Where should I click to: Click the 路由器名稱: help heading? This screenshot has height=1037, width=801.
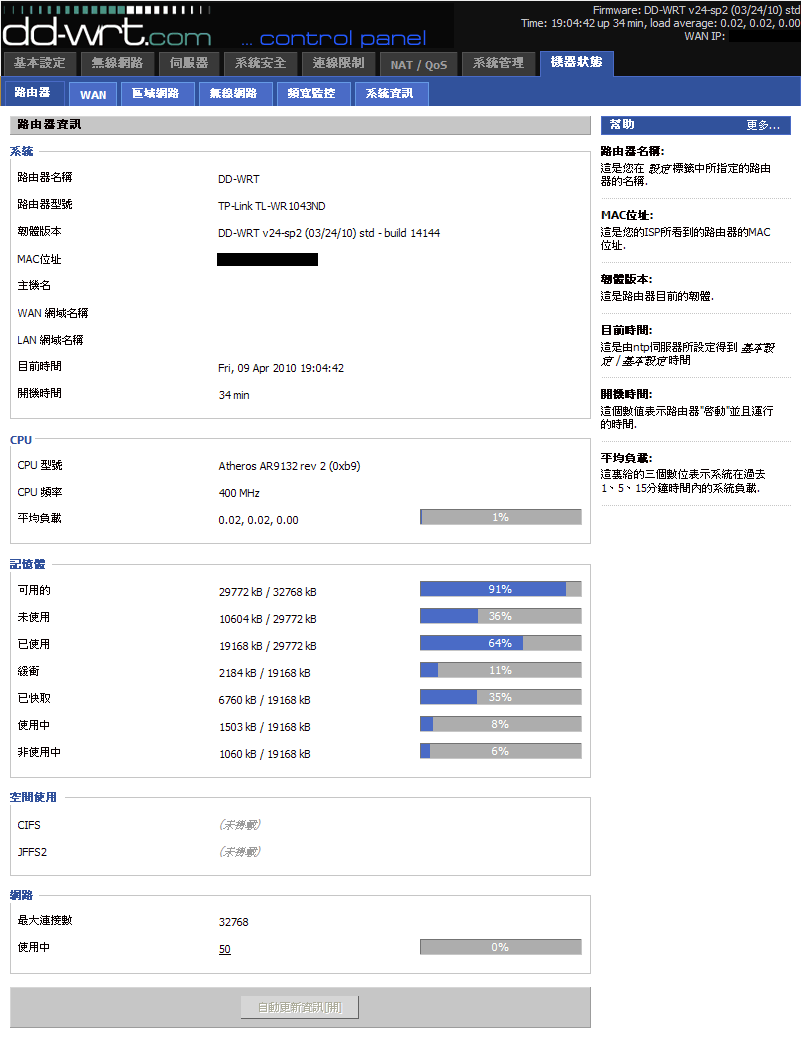pyautogui.click(x=632, y=151)
